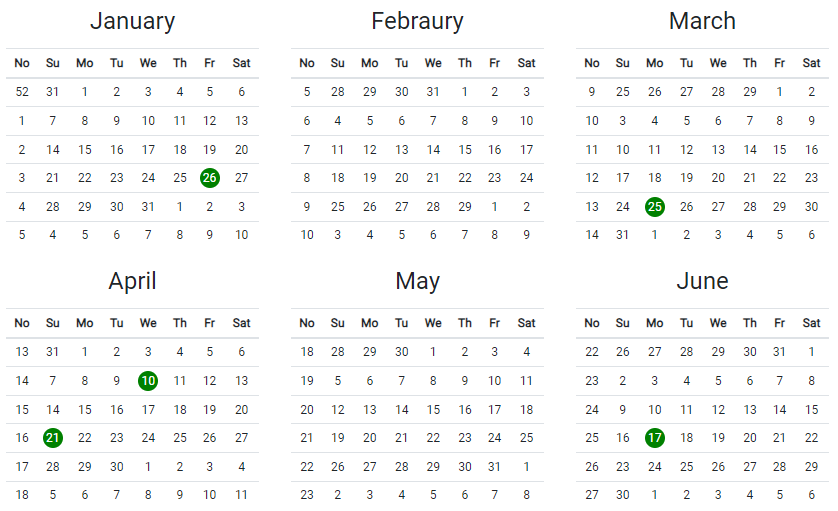Click the April month heading
Image resolution: width=838 pixels, height=511 pixels.
[132, 281]
